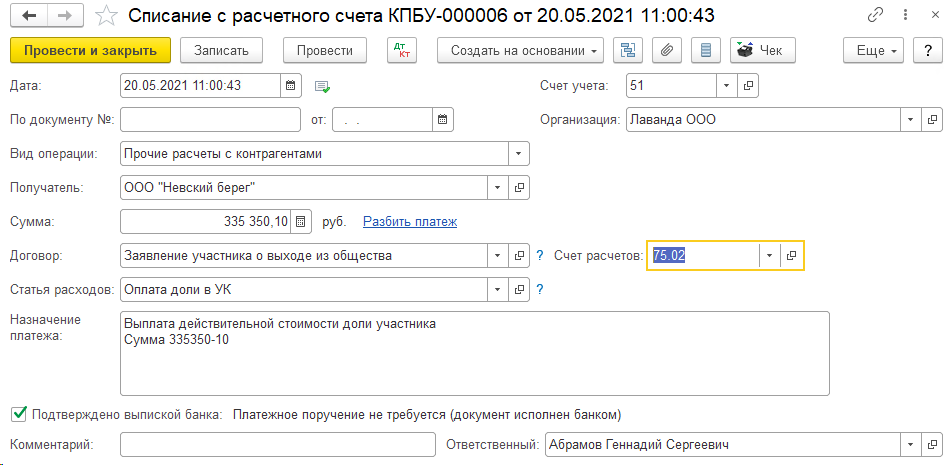Expand Ответственный dropdown list
This screenshot has height=465, width=951.
tap(910, 444)
